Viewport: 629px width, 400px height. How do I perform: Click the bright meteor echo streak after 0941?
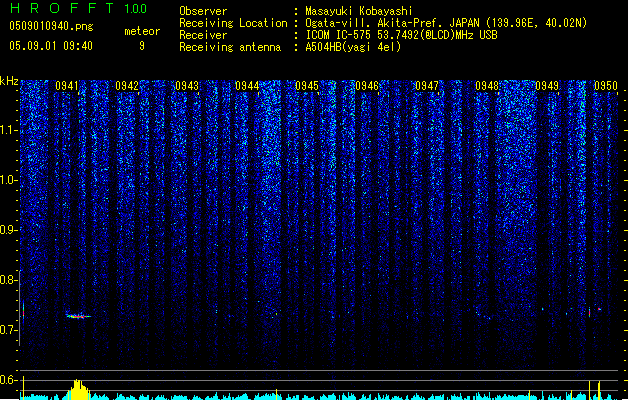click(x=79, y=316)
